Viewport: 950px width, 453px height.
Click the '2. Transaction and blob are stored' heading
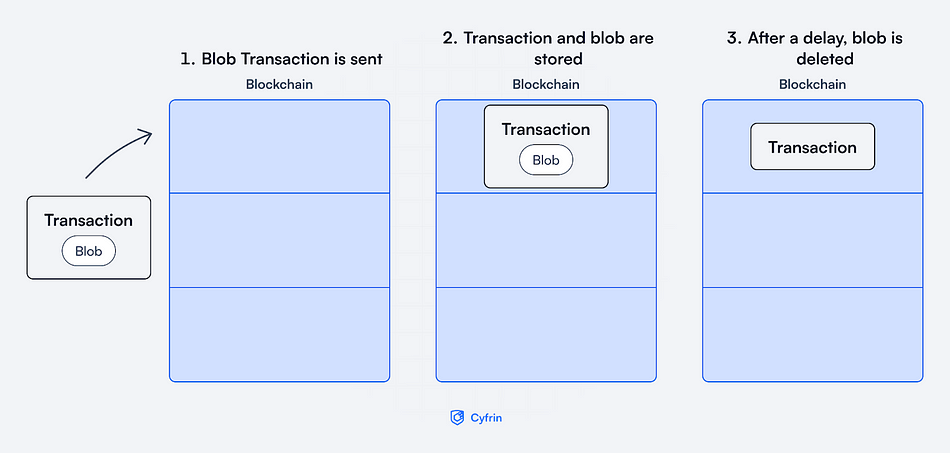coord(548,48)
